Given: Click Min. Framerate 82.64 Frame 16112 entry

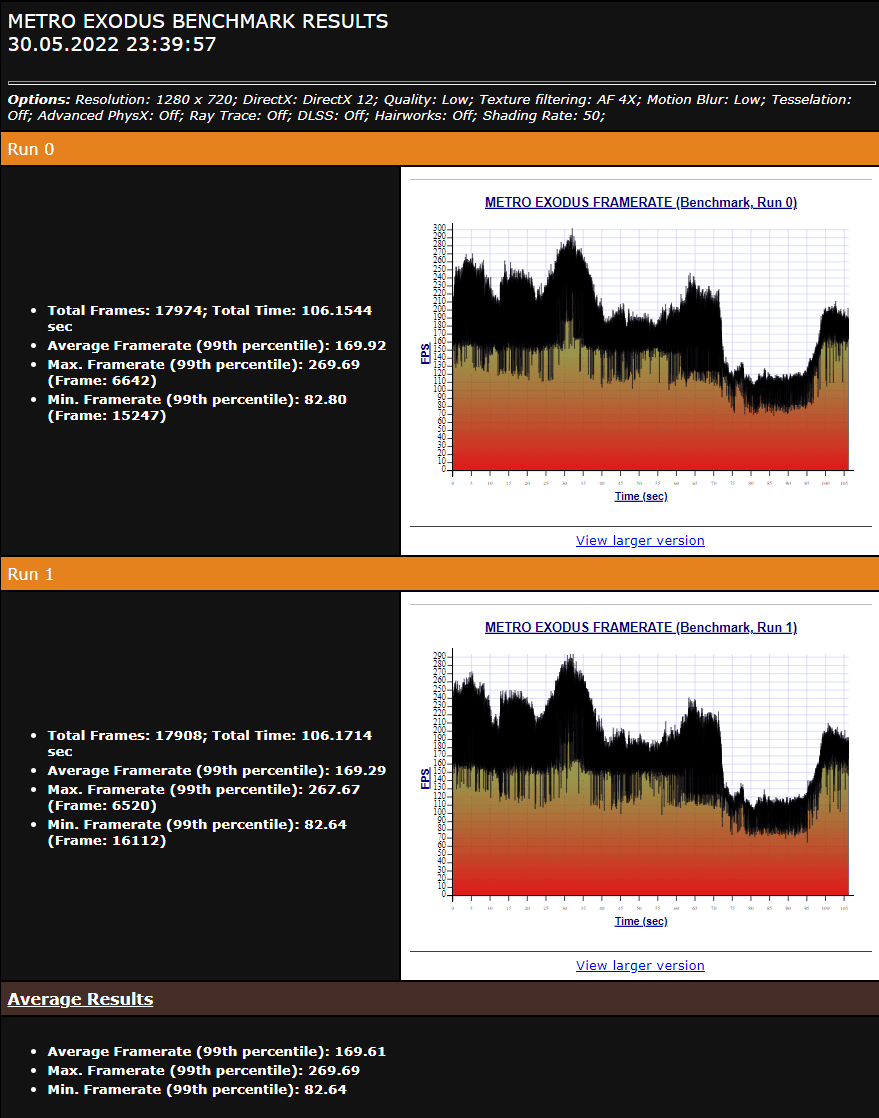Looking at the screenshot, I should coord(197,832).
